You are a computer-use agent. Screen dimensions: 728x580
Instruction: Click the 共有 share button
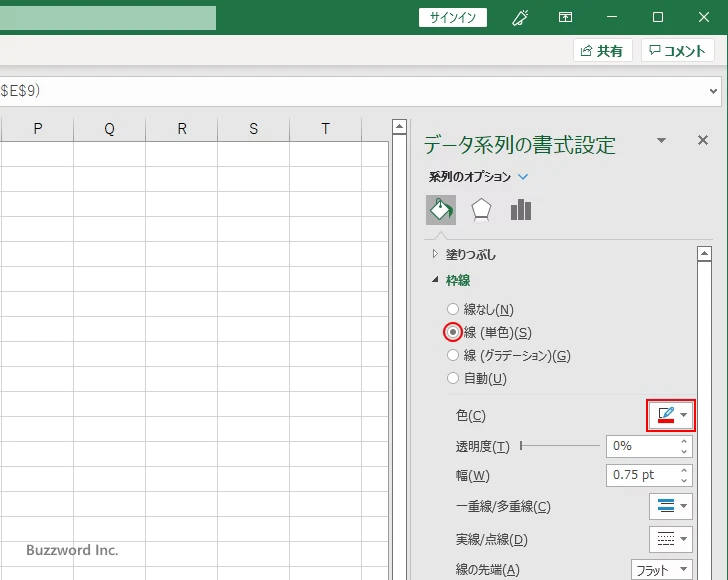coord(603,51)
